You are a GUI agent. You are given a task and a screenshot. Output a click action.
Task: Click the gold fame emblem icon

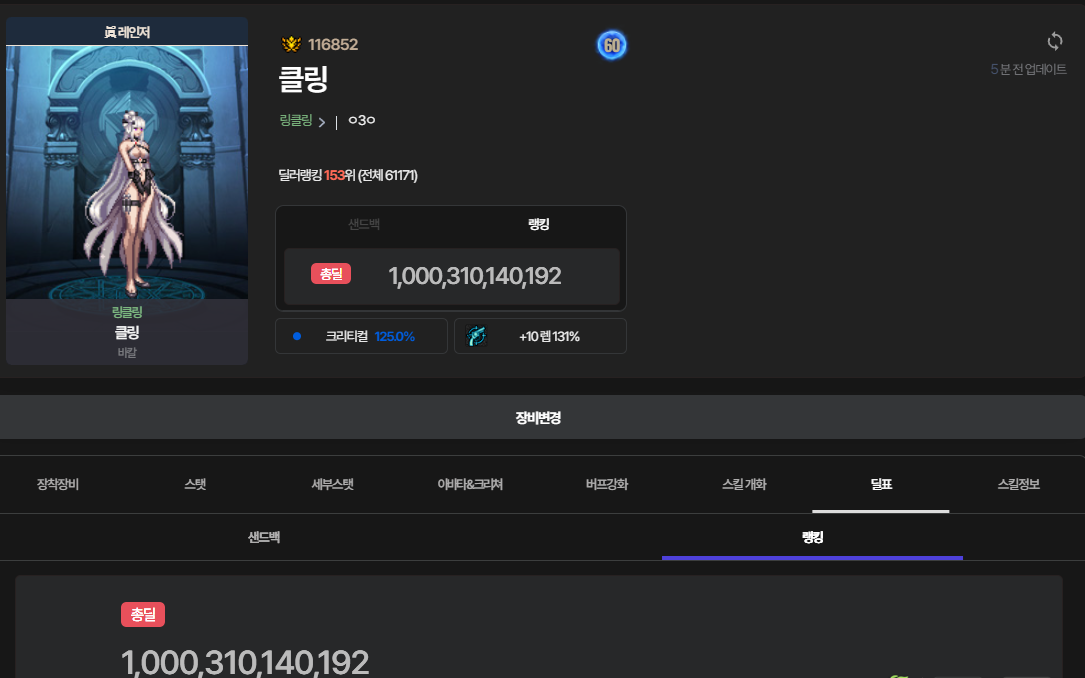coord(291,44)
